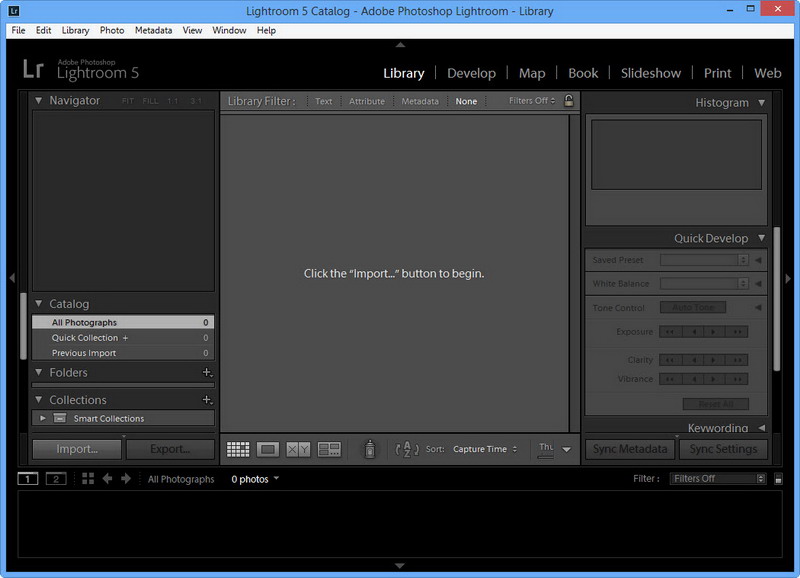Image resolution: width=800 pixels, height=578 pixels.
Task: Switch to the Develop module
Action: [x=471, y=73]
